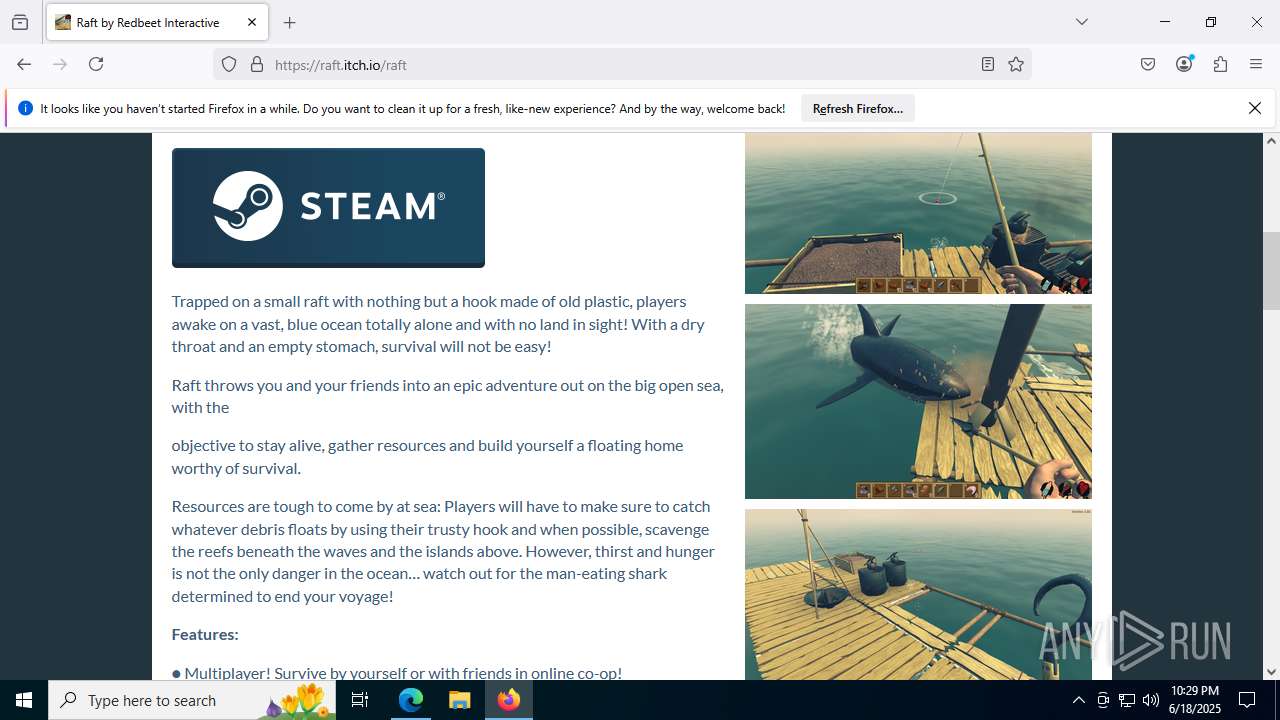Open the Steam store banner link
Screen dimensions: 1280x720
point(328,208)
